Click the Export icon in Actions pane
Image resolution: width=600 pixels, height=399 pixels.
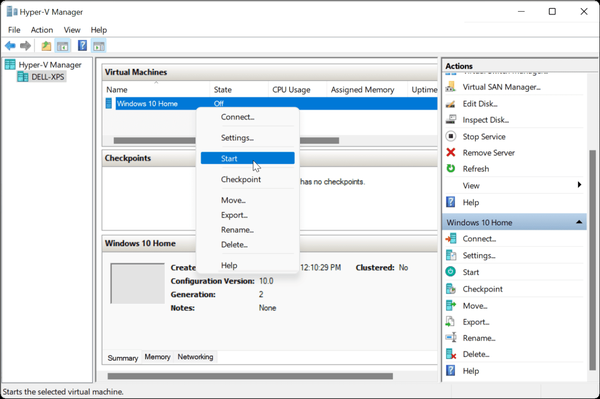click(x=450, y=322)
